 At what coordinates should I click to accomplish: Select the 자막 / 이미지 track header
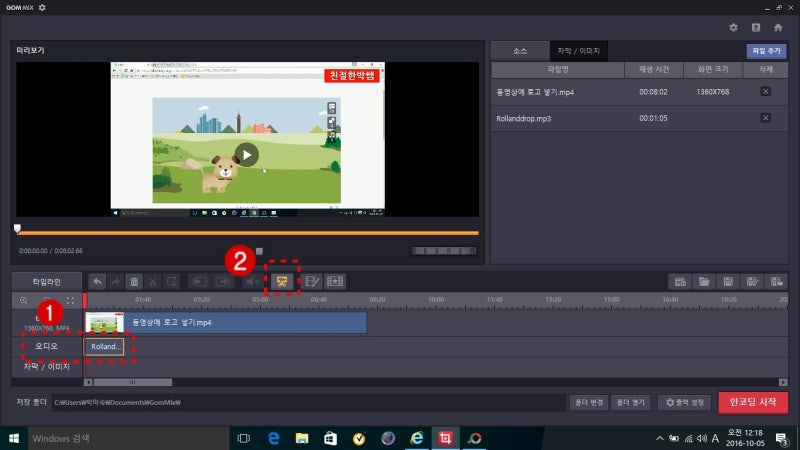tap(46, 366)
